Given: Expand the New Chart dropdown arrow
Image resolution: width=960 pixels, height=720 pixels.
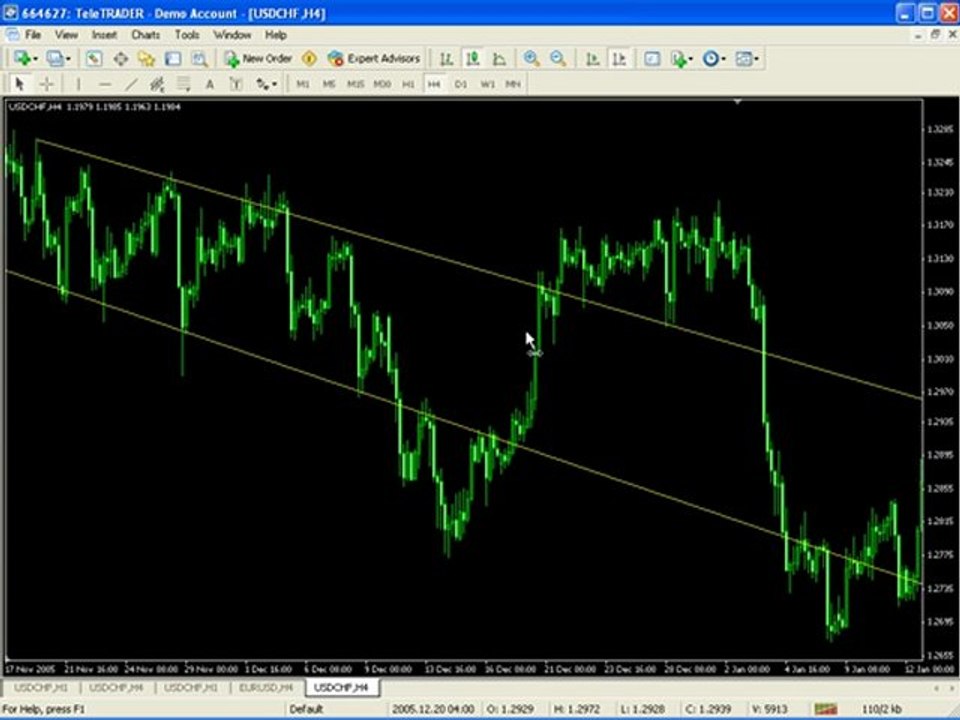Looking at the screenshot, I should pyautogui.click(x=35, y=59).
